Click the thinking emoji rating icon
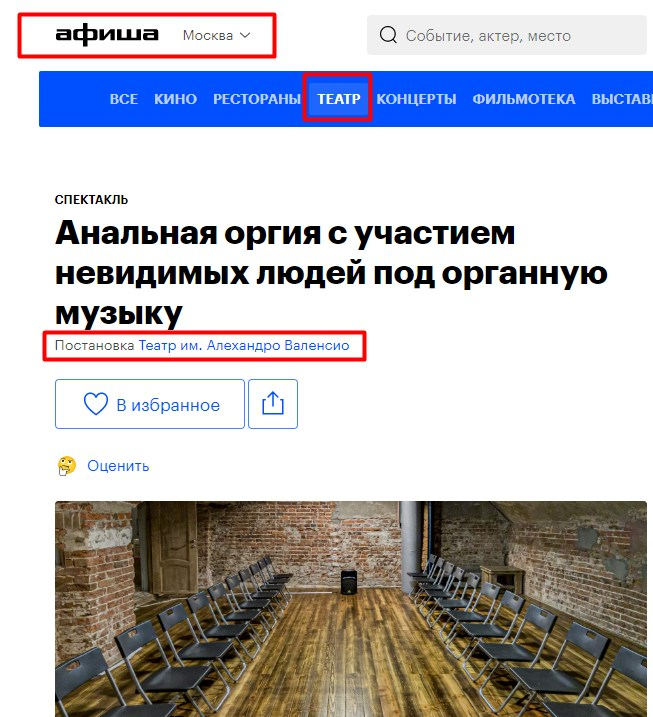This screenshot has width=653, height=717. 67,466
